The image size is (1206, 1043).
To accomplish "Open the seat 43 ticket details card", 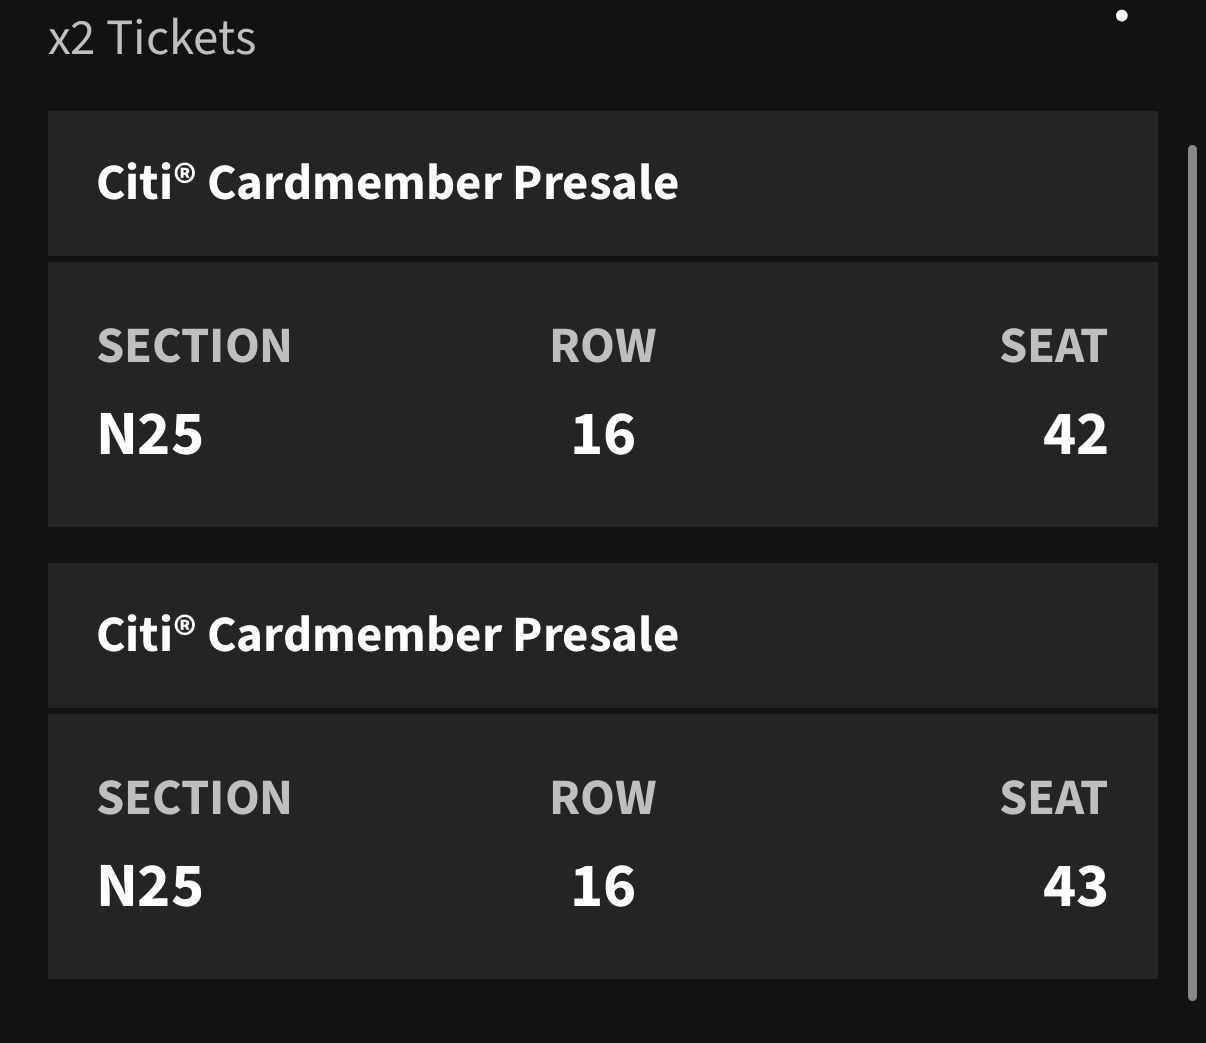I will 603,846.
